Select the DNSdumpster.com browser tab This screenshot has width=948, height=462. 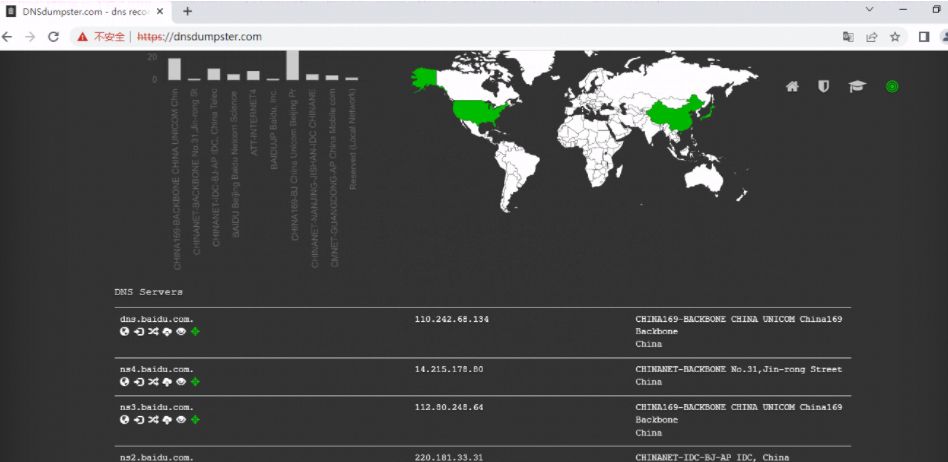tap(85, 12)
